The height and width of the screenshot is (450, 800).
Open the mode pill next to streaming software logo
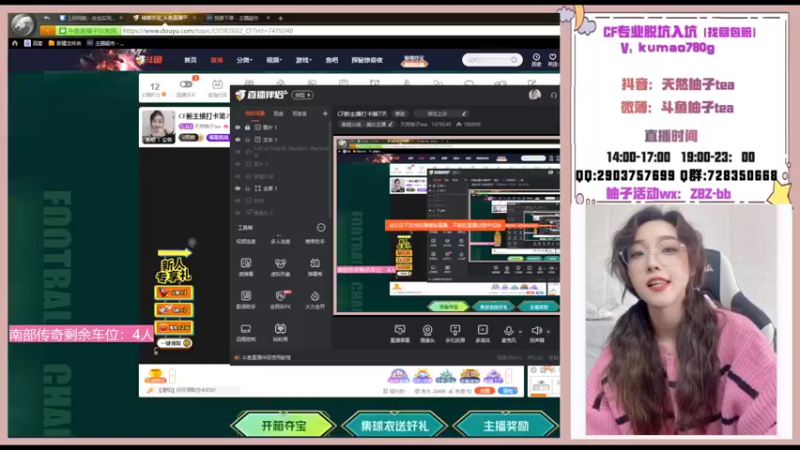tap(303, 95)
